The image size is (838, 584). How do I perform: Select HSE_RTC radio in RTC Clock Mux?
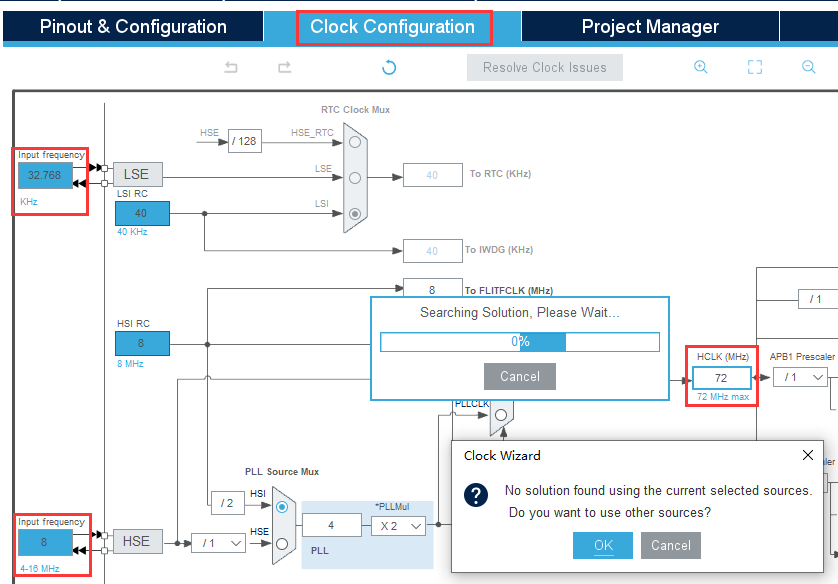355,142
